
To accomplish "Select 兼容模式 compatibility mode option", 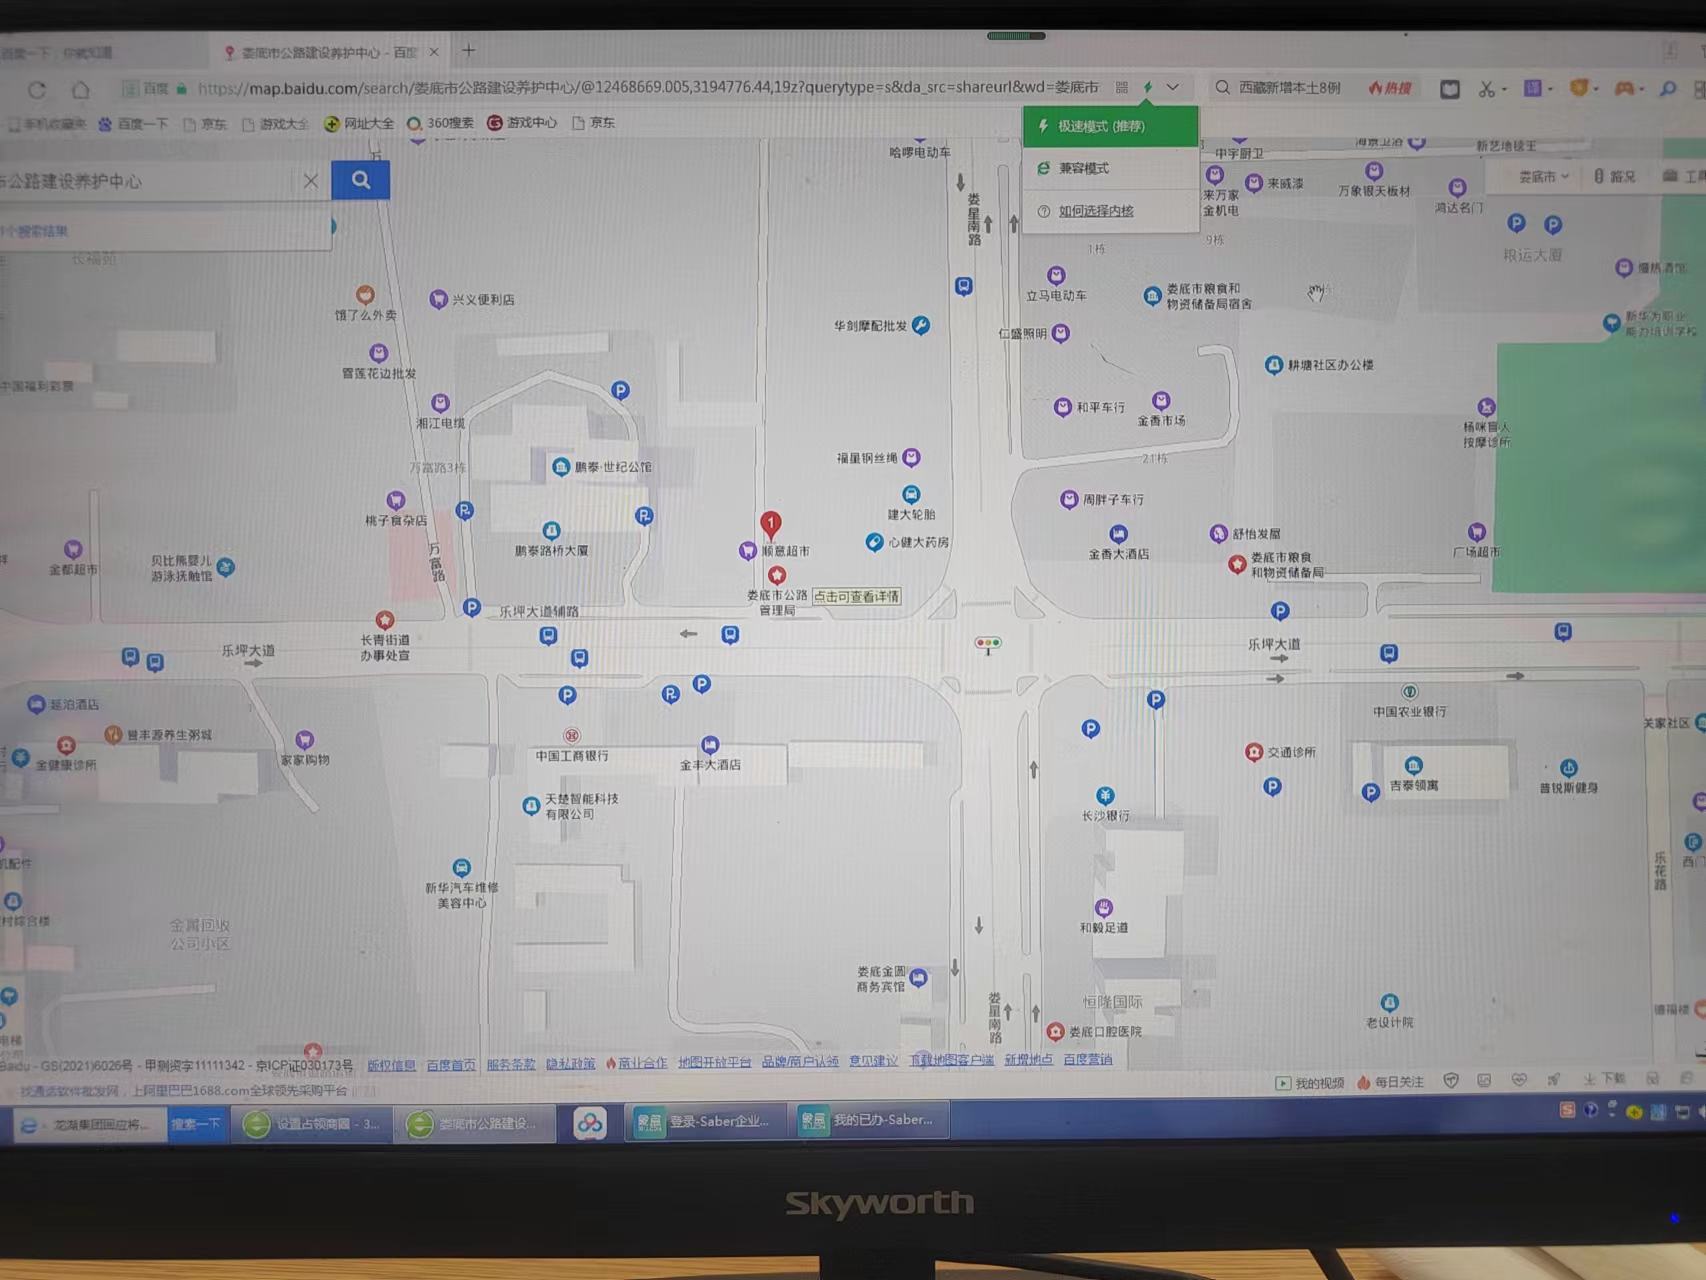I will click(1084, 169).
